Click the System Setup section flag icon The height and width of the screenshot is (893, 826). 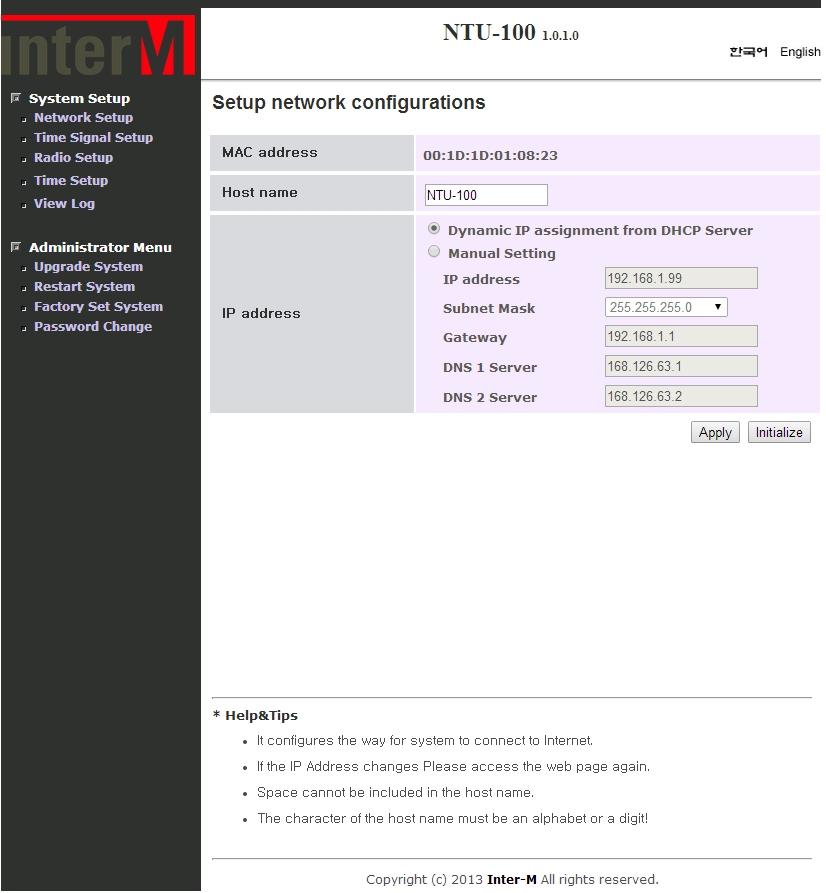16,98
